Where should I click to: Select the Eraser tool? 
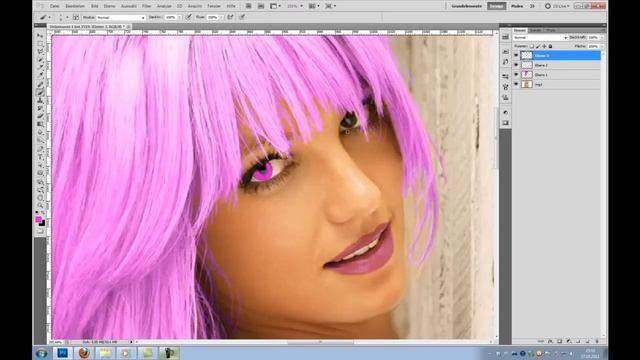coord(40,116)
